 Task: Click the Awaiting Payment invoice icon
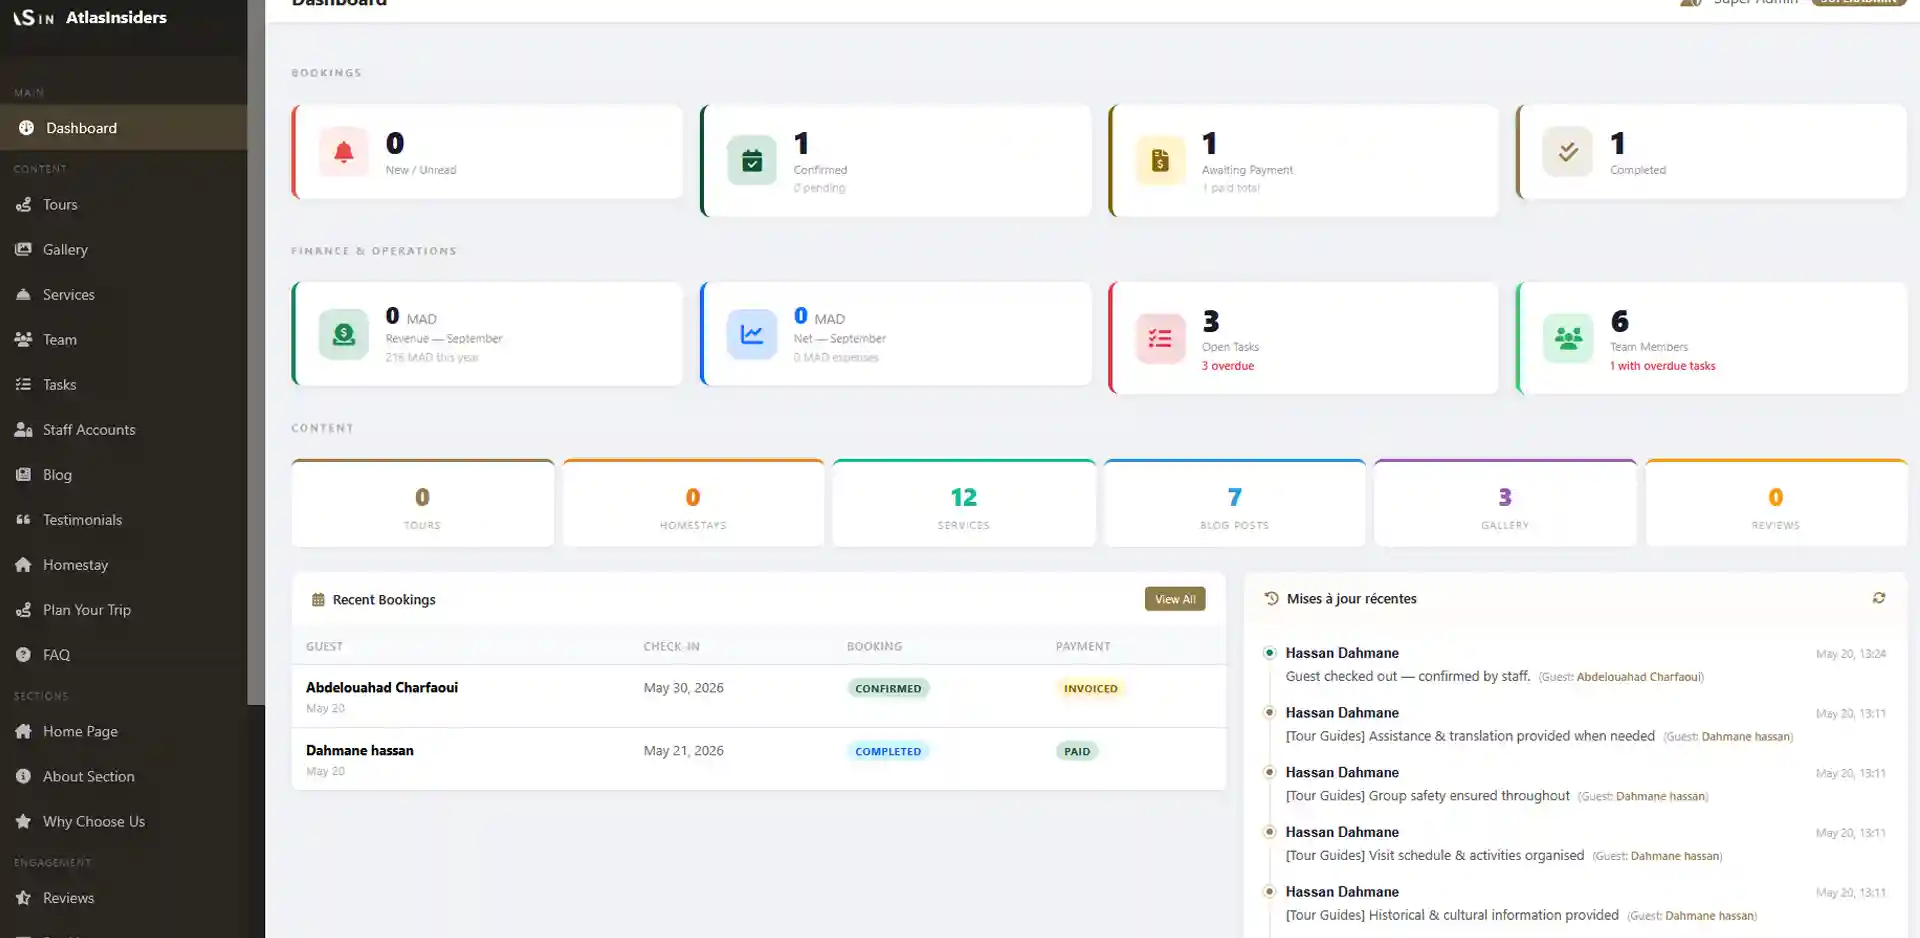1160,160
